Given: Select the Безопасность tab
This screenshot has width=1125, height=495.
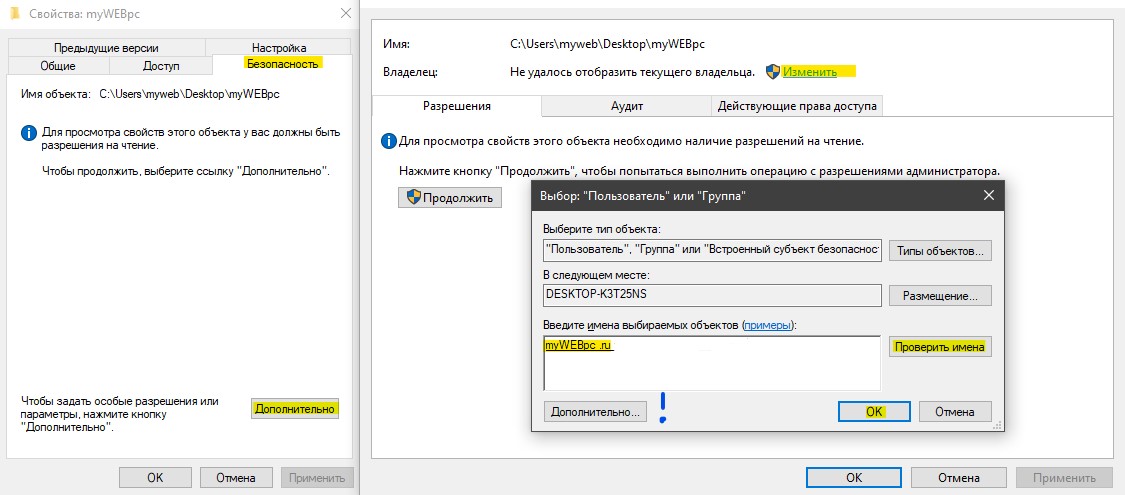Looking at the screenshot, I should click(x=282, y=63).
